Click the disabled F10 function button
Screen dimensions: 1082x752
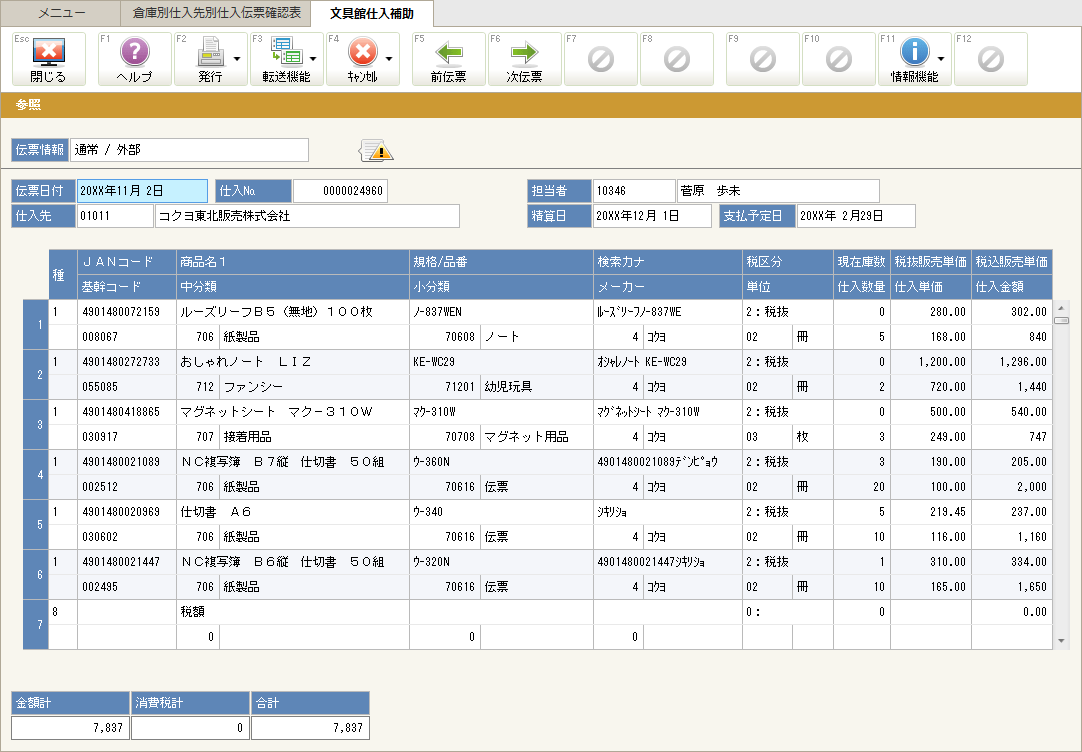pyautogui.click(x=838, y=59)
